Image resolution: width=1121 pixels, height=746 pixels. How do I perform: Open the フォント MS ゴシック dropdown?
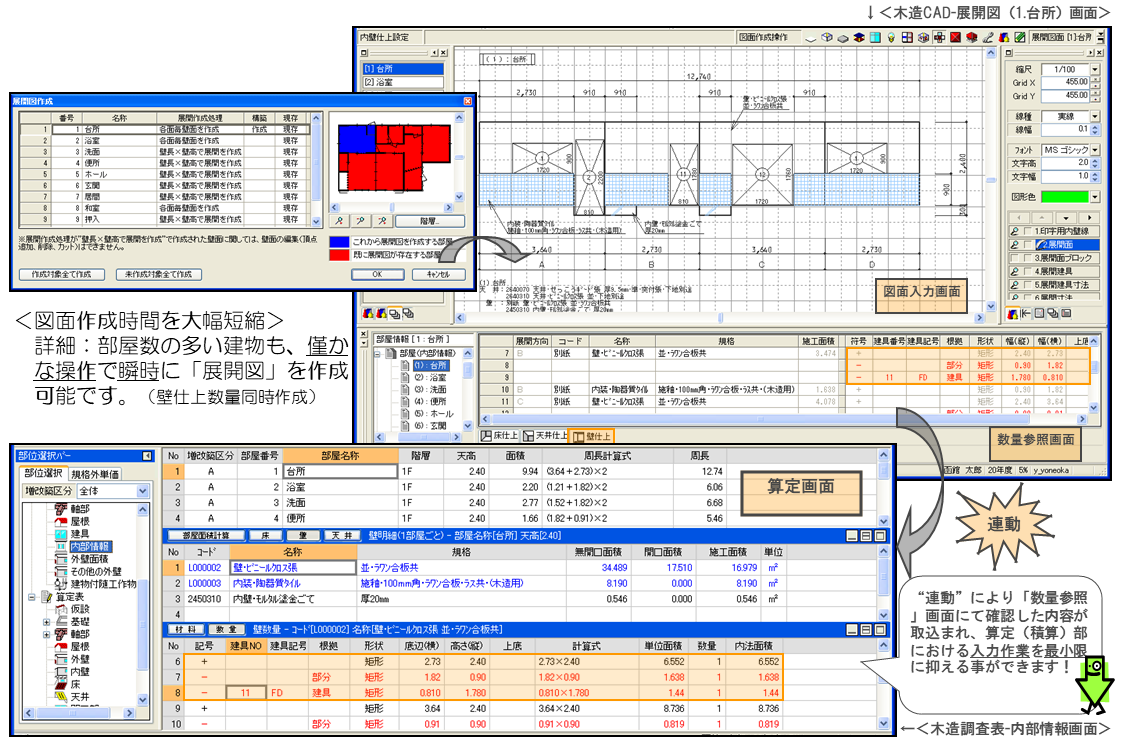pyautogui.click(x=1094, y=149)
